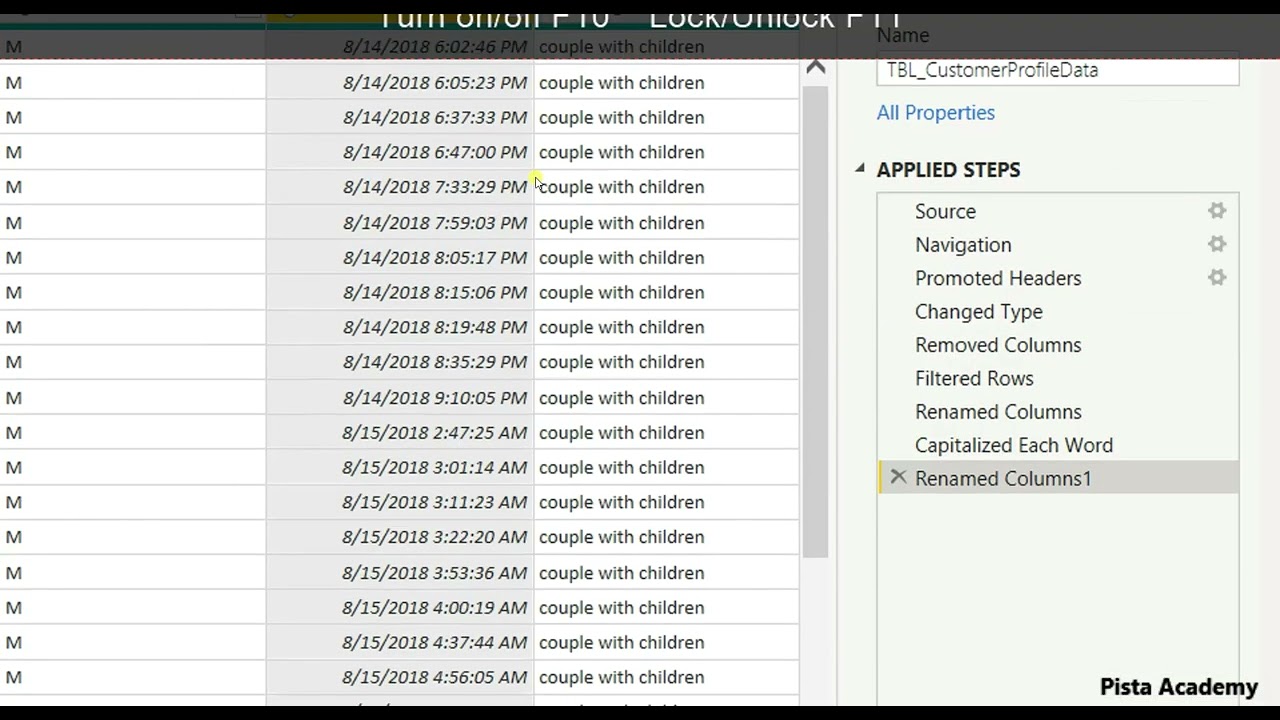This screenshot has width=1280, height=720.
Task: Click the M cell in 8:35:29 PM row
Action: (x=133, y=362)
